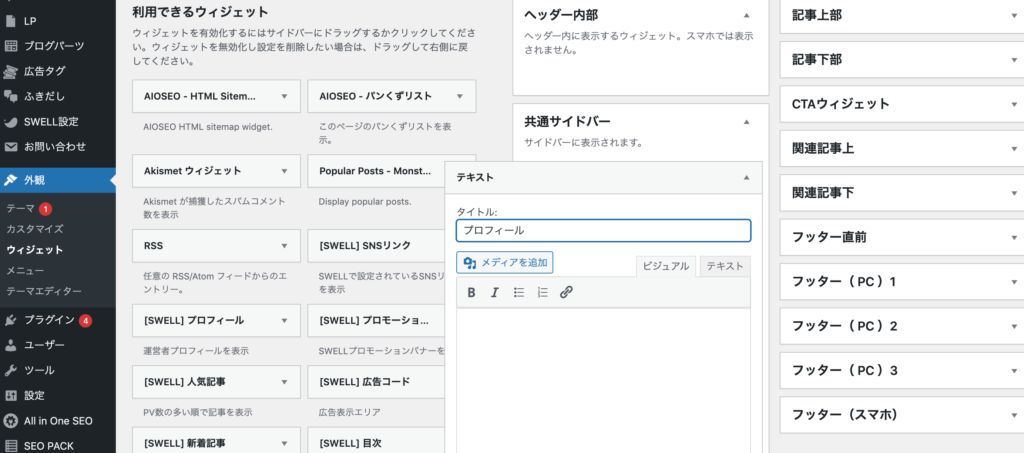The image size is (1024, 453).
Task: Click the プラグイン update count badge
Action: click(x=86, y=320)
